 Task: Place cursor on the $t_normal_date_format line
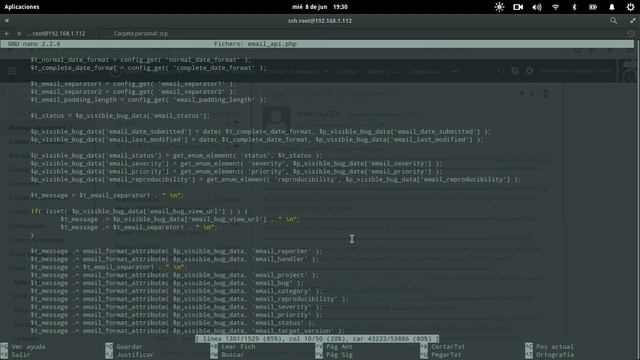pos(140,60)
